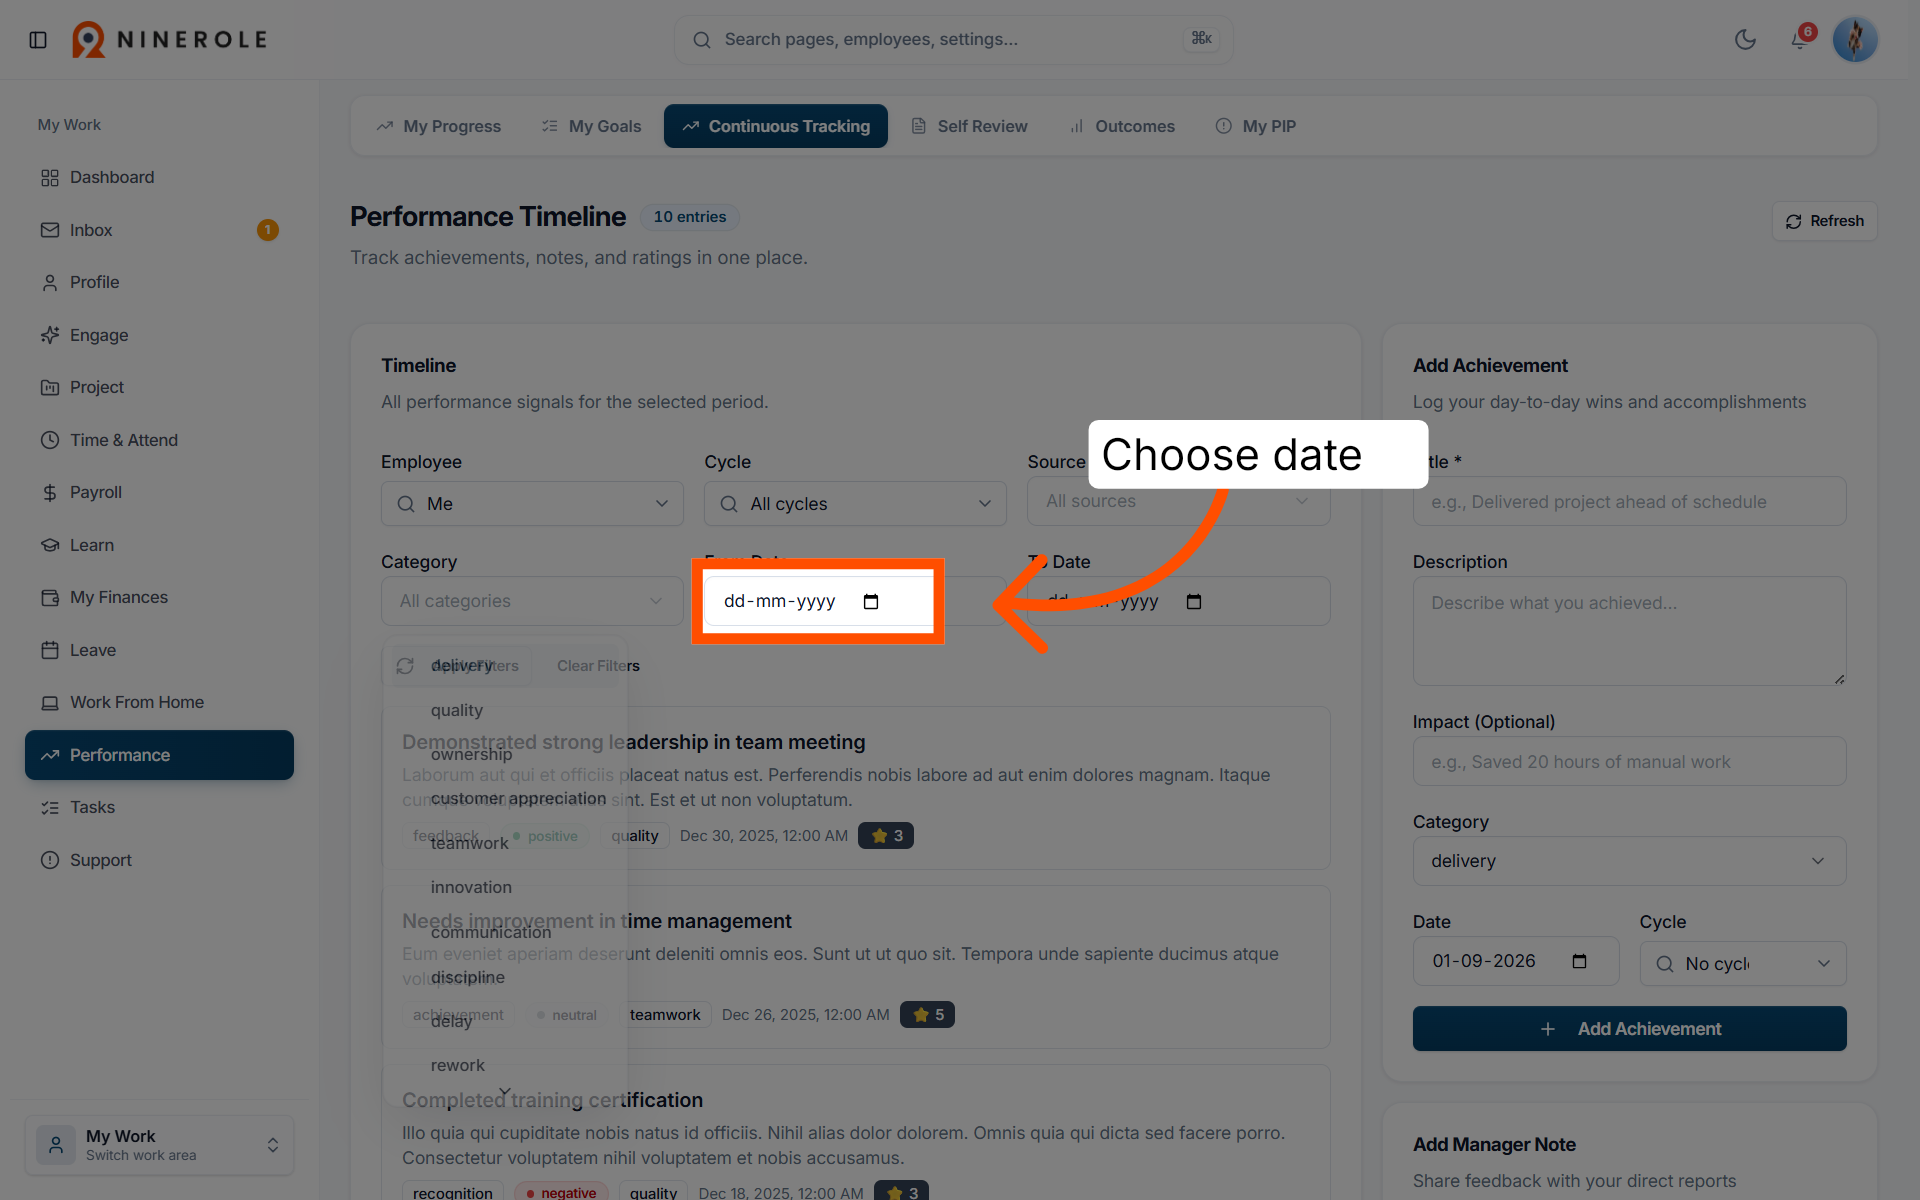This screenshot has width=1920, height=1200.
Task: Switch to dark mode moon icon
Action: [x=1745, y=40]
